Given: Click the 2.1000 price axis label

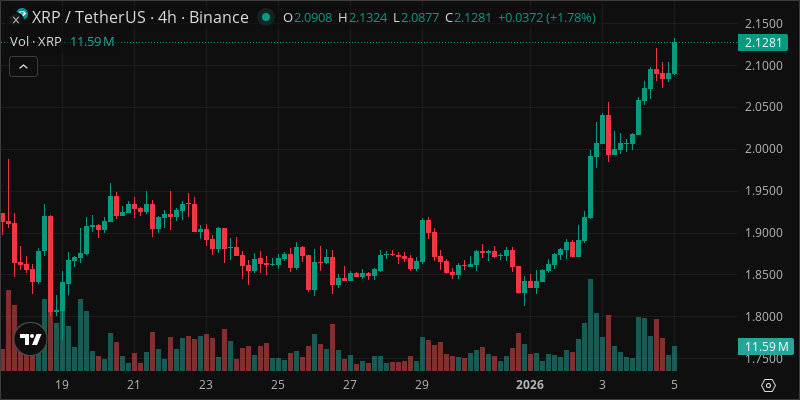Looking at the screenshot, I should [x=763, y=66].
